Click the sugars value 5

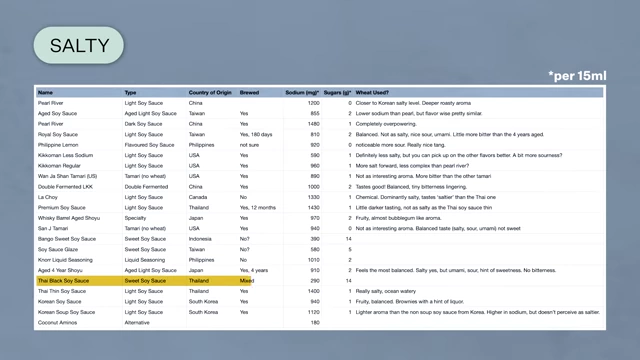tap(350, 249)
